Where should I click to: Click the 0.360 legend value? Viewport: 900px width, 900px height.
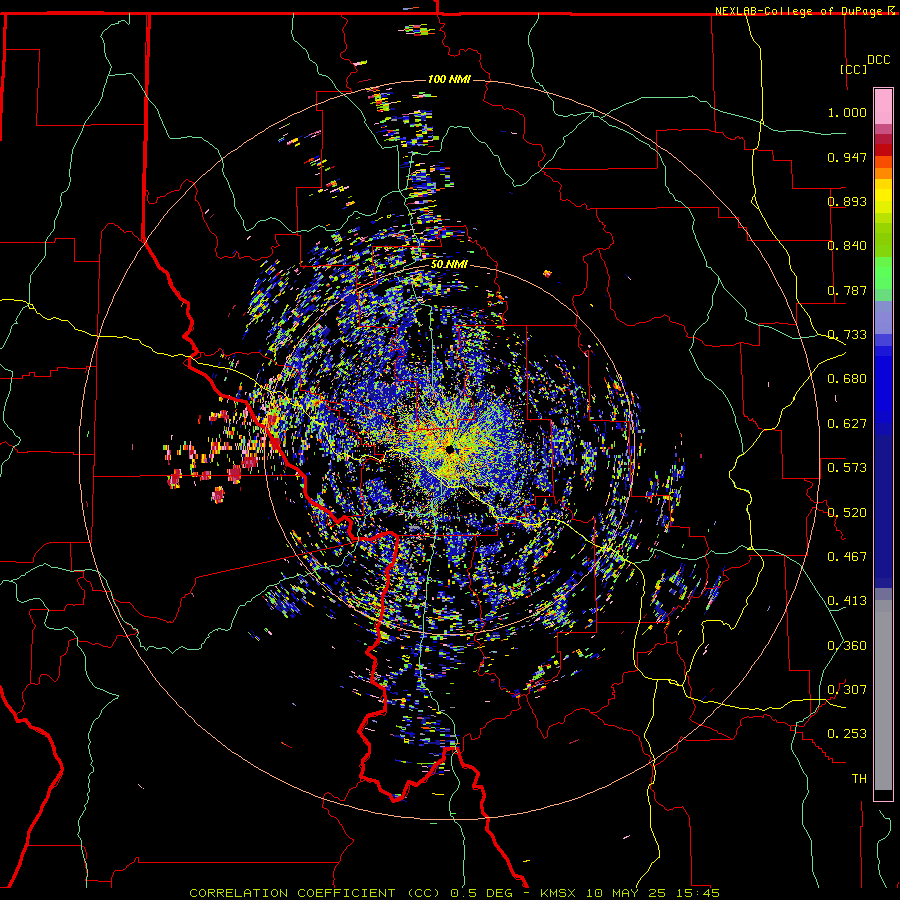pos(847,646)
